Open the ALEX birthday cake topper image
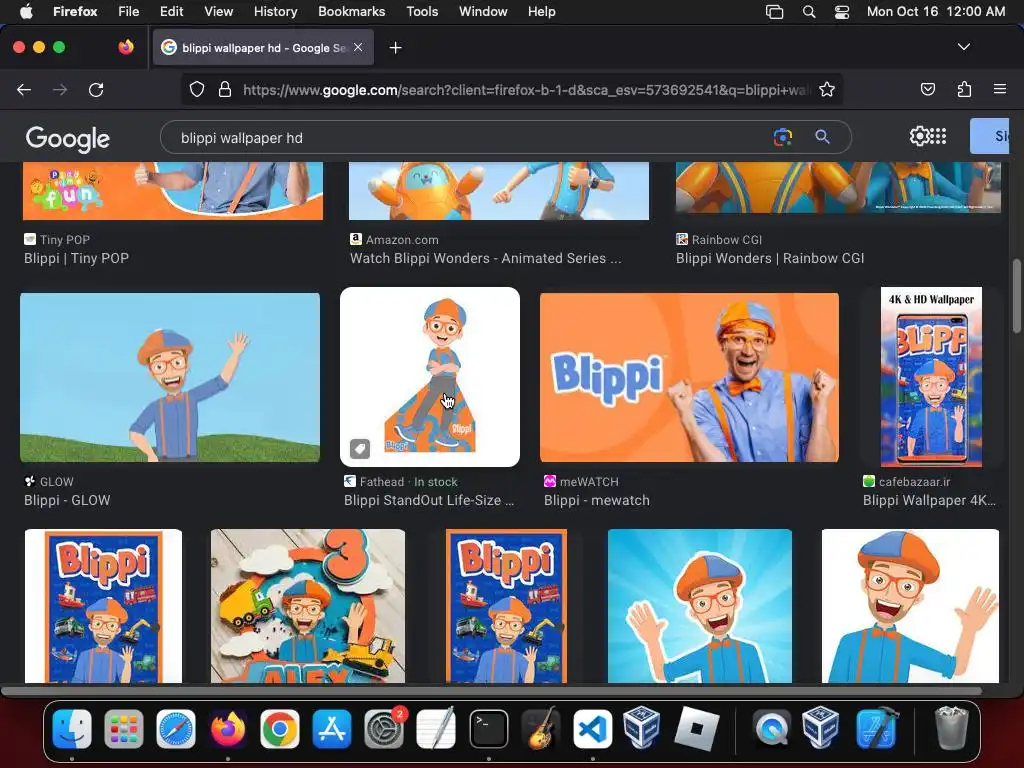The width and height of the screenshot is (1024, 768). click(308, 606)
